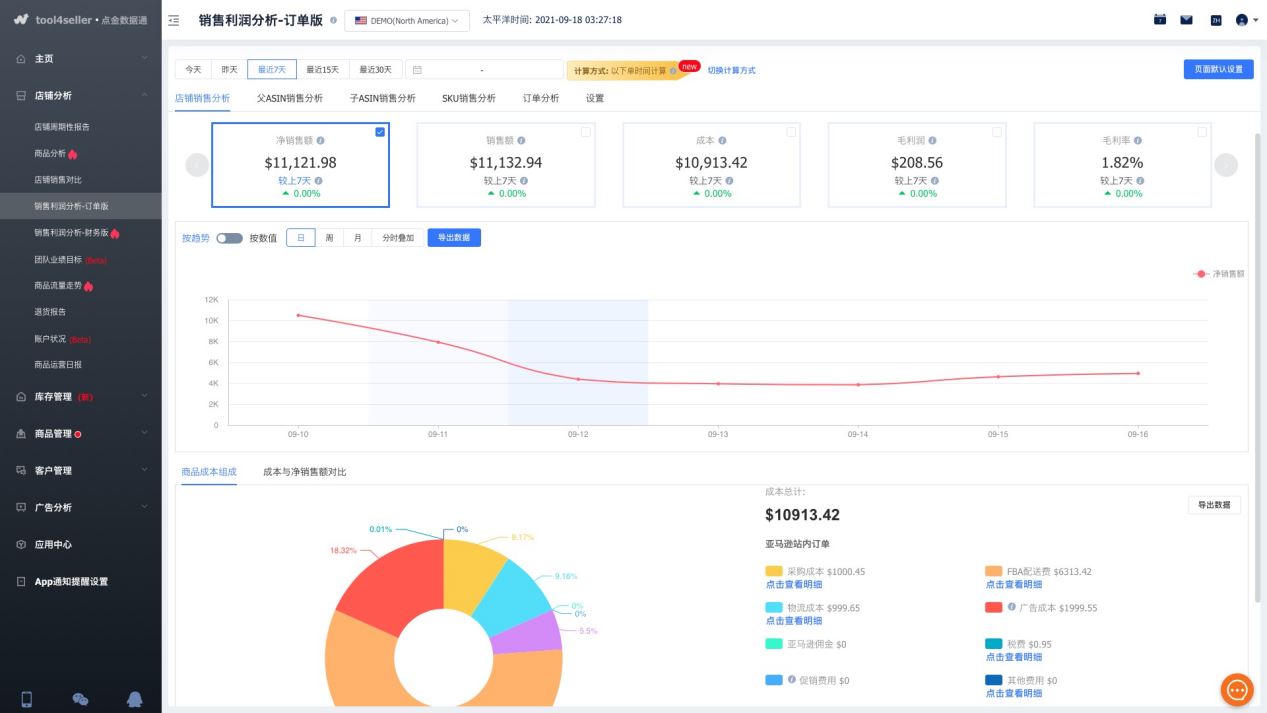Click the info icon beside 广告成本
This screenshot has height=713, width=1267.
click(1011, 607)
